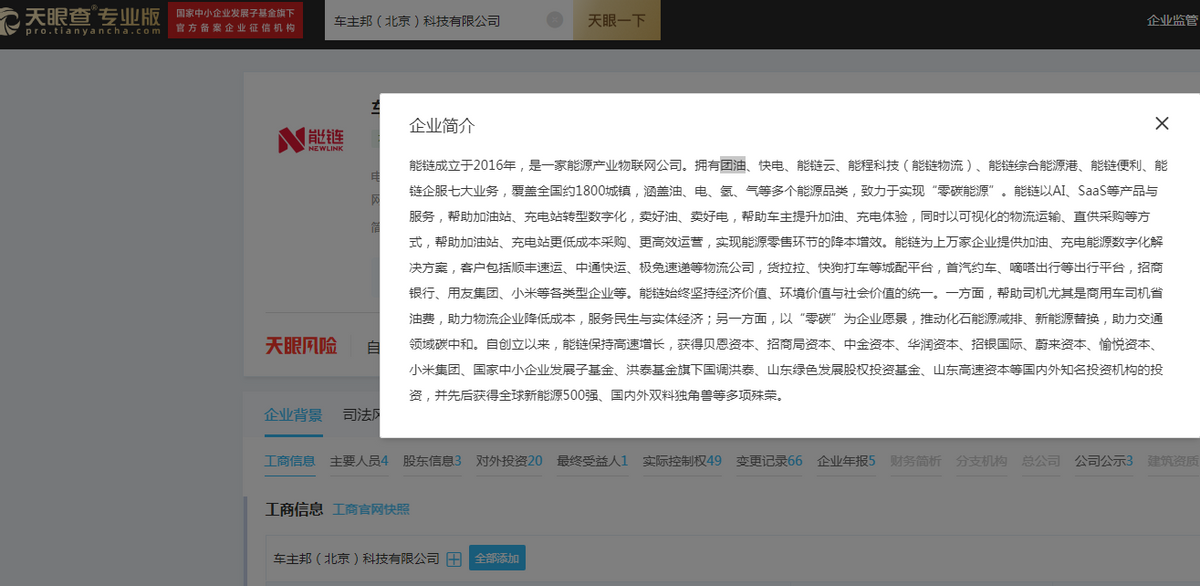Select the 总公司 sub-tab
The width and height of the screenshot is (1200, 586).
(1041, 461)
